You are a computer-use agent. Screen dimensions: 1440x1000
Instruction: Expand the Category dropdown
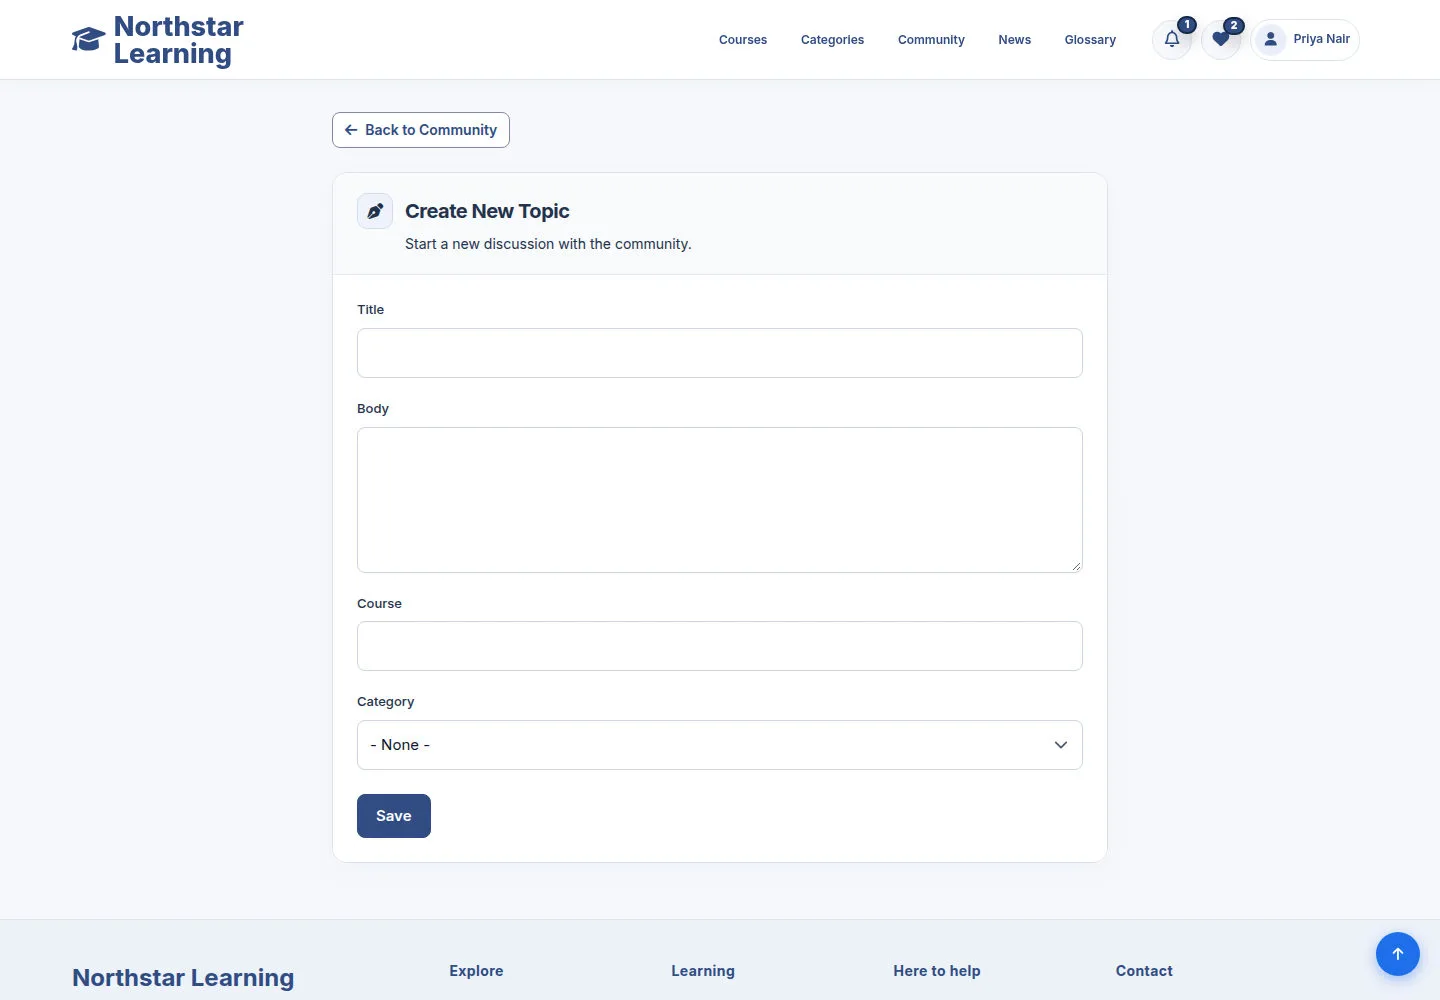[x=720, y=745]
